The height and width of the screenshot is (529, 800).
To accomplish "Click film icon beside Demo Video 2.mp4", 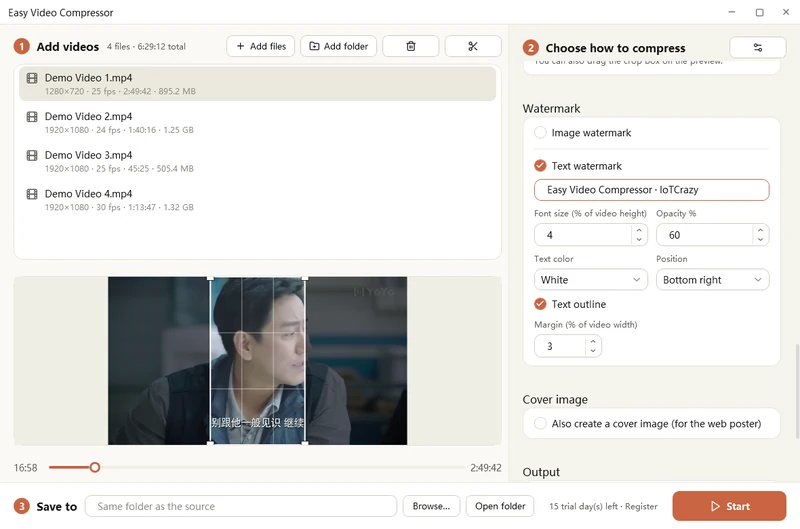I will coord(32,117).
